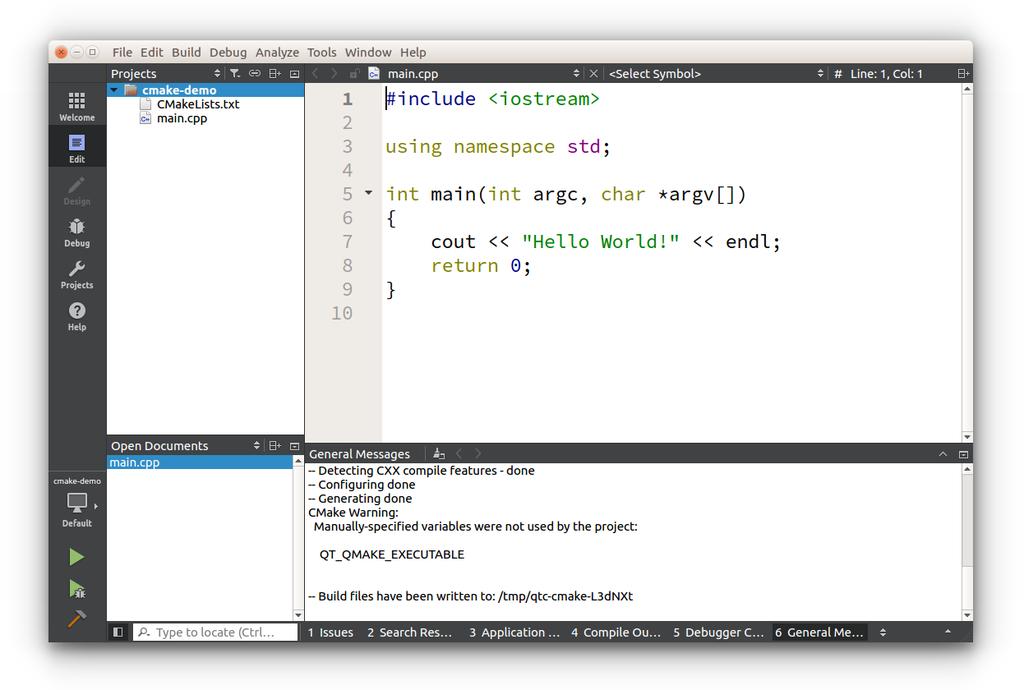Close the Open Documents pane
The height and width of the screenshot is (690, 1024).
point(295,446)
